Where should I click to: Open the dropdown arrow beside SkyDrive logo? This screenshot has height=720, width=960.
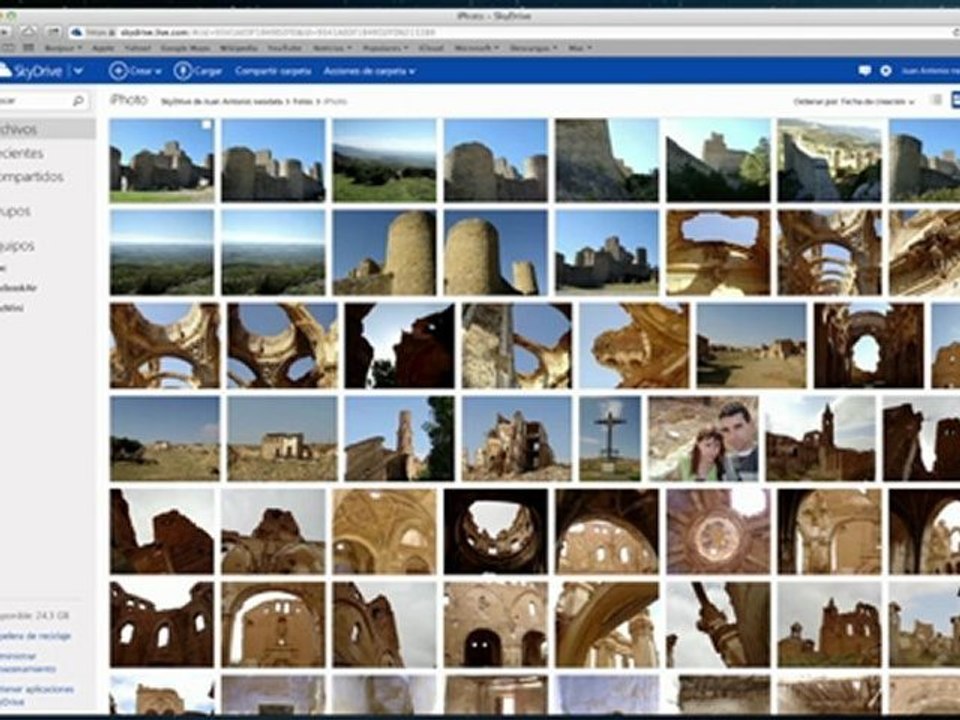click(x=78, y=71)
